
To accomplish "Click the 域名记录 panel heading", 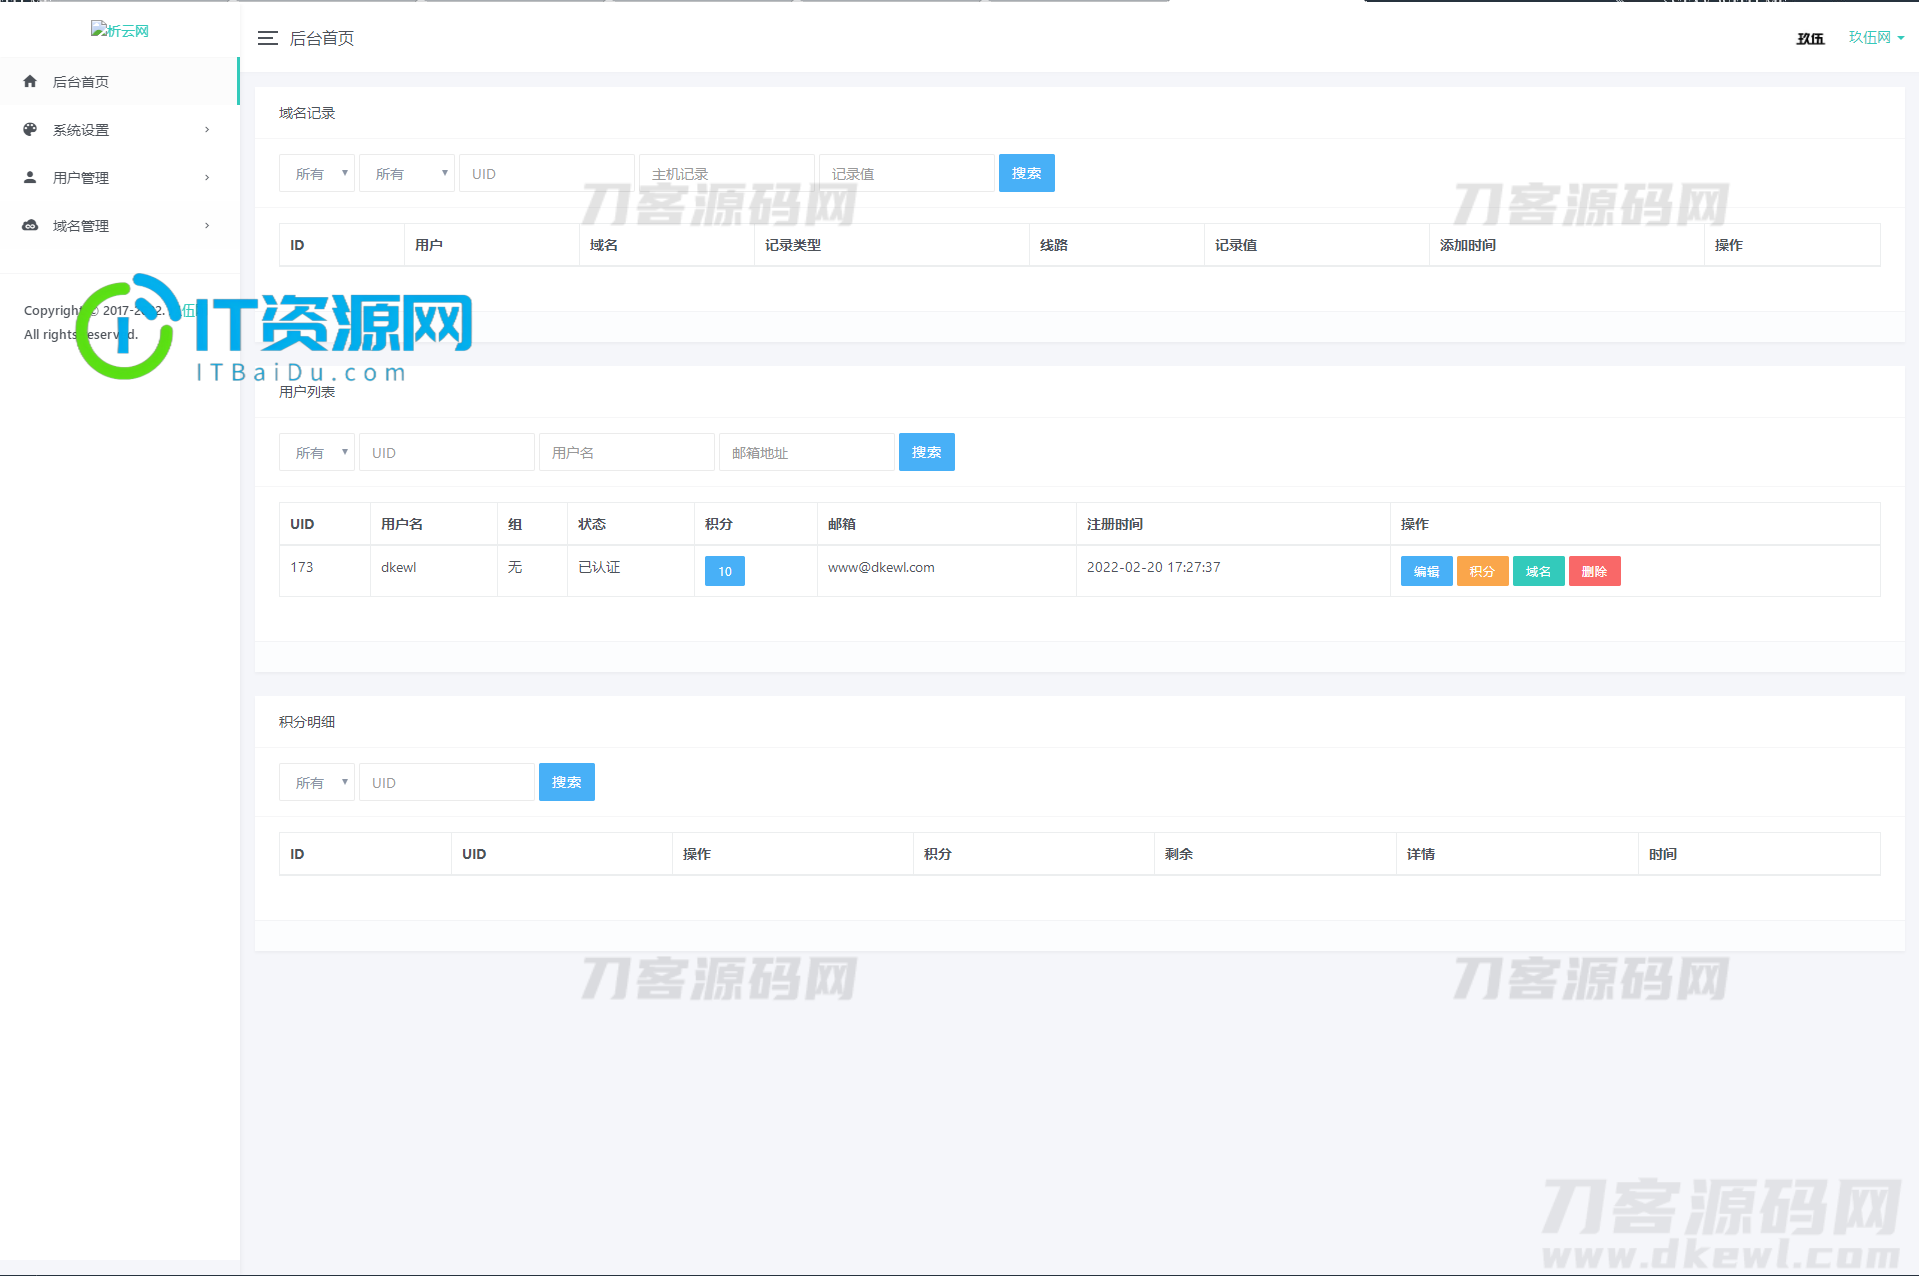I will coord(307,113).
